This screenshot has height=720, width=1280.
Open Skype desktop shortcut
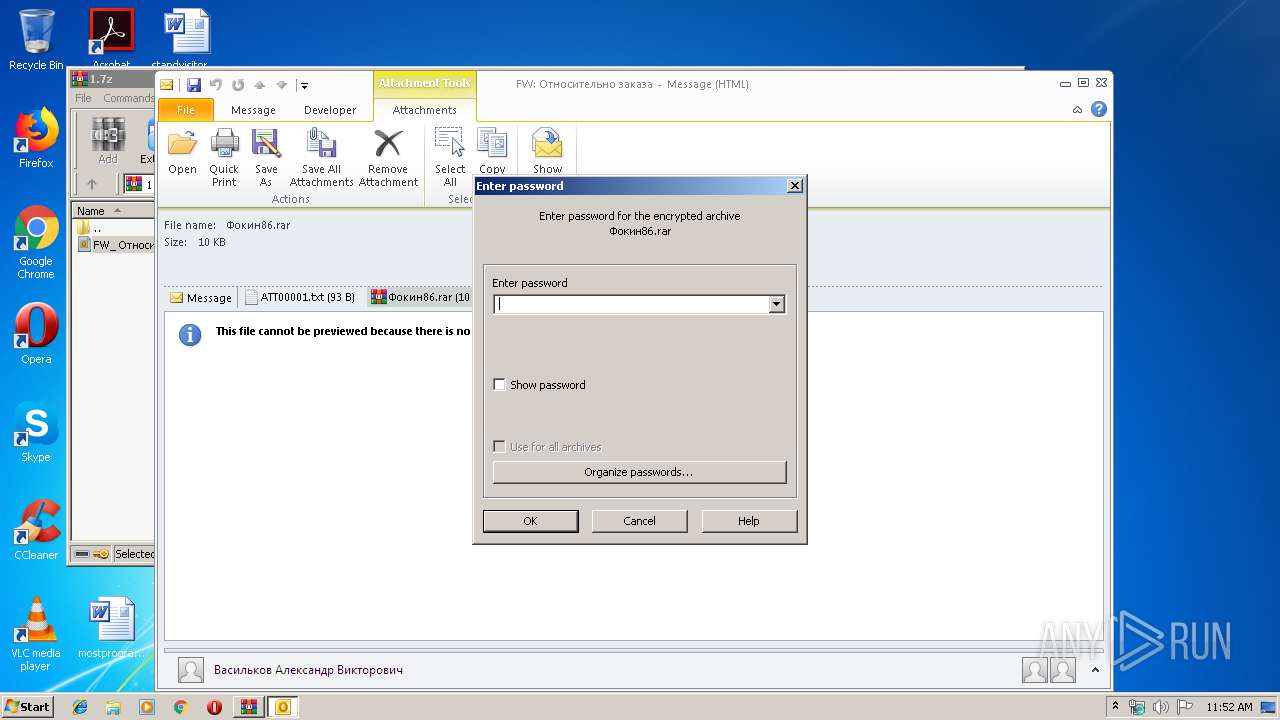click(x=36, y=432)
